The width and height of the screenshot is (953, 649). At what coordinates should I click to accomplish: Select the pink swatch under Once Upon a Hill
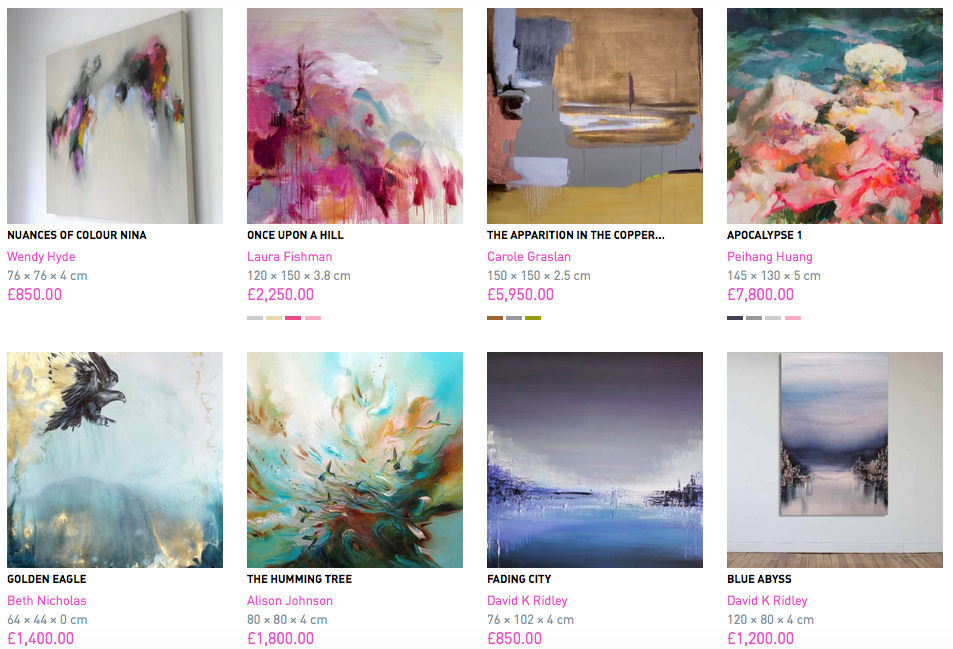294,318
